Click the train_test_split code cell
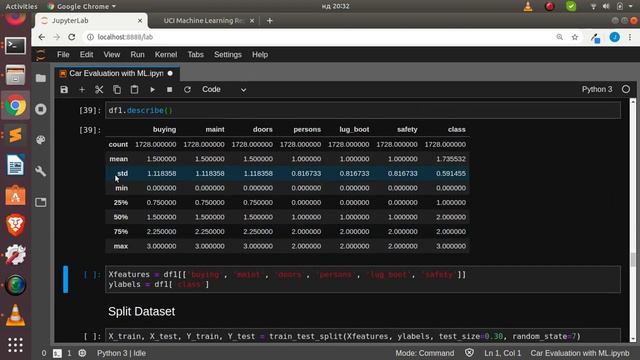This screenshot has width=640, height=360. pos(363,336)
